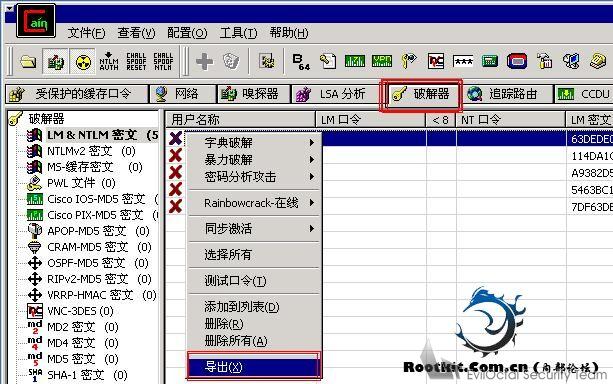Select PWL 文件 in tree
The image size is (613, 384).
click(x=81, y=183)
